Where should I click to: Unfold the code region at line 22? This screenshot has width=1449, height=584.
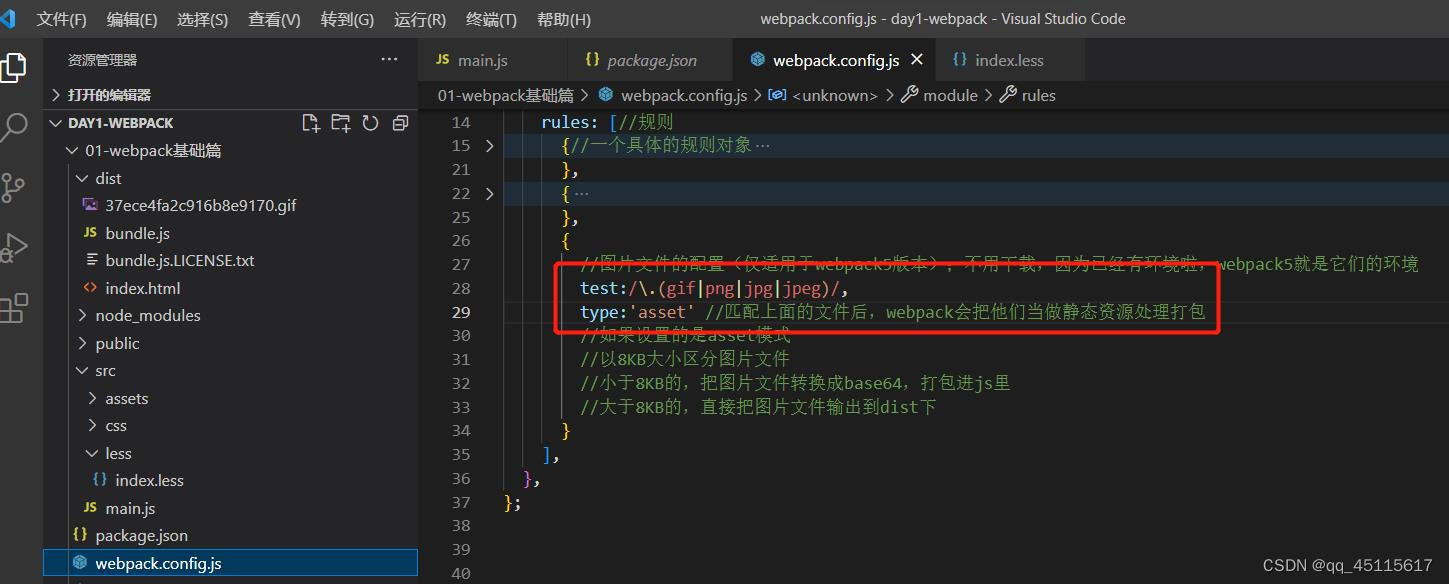489,194
